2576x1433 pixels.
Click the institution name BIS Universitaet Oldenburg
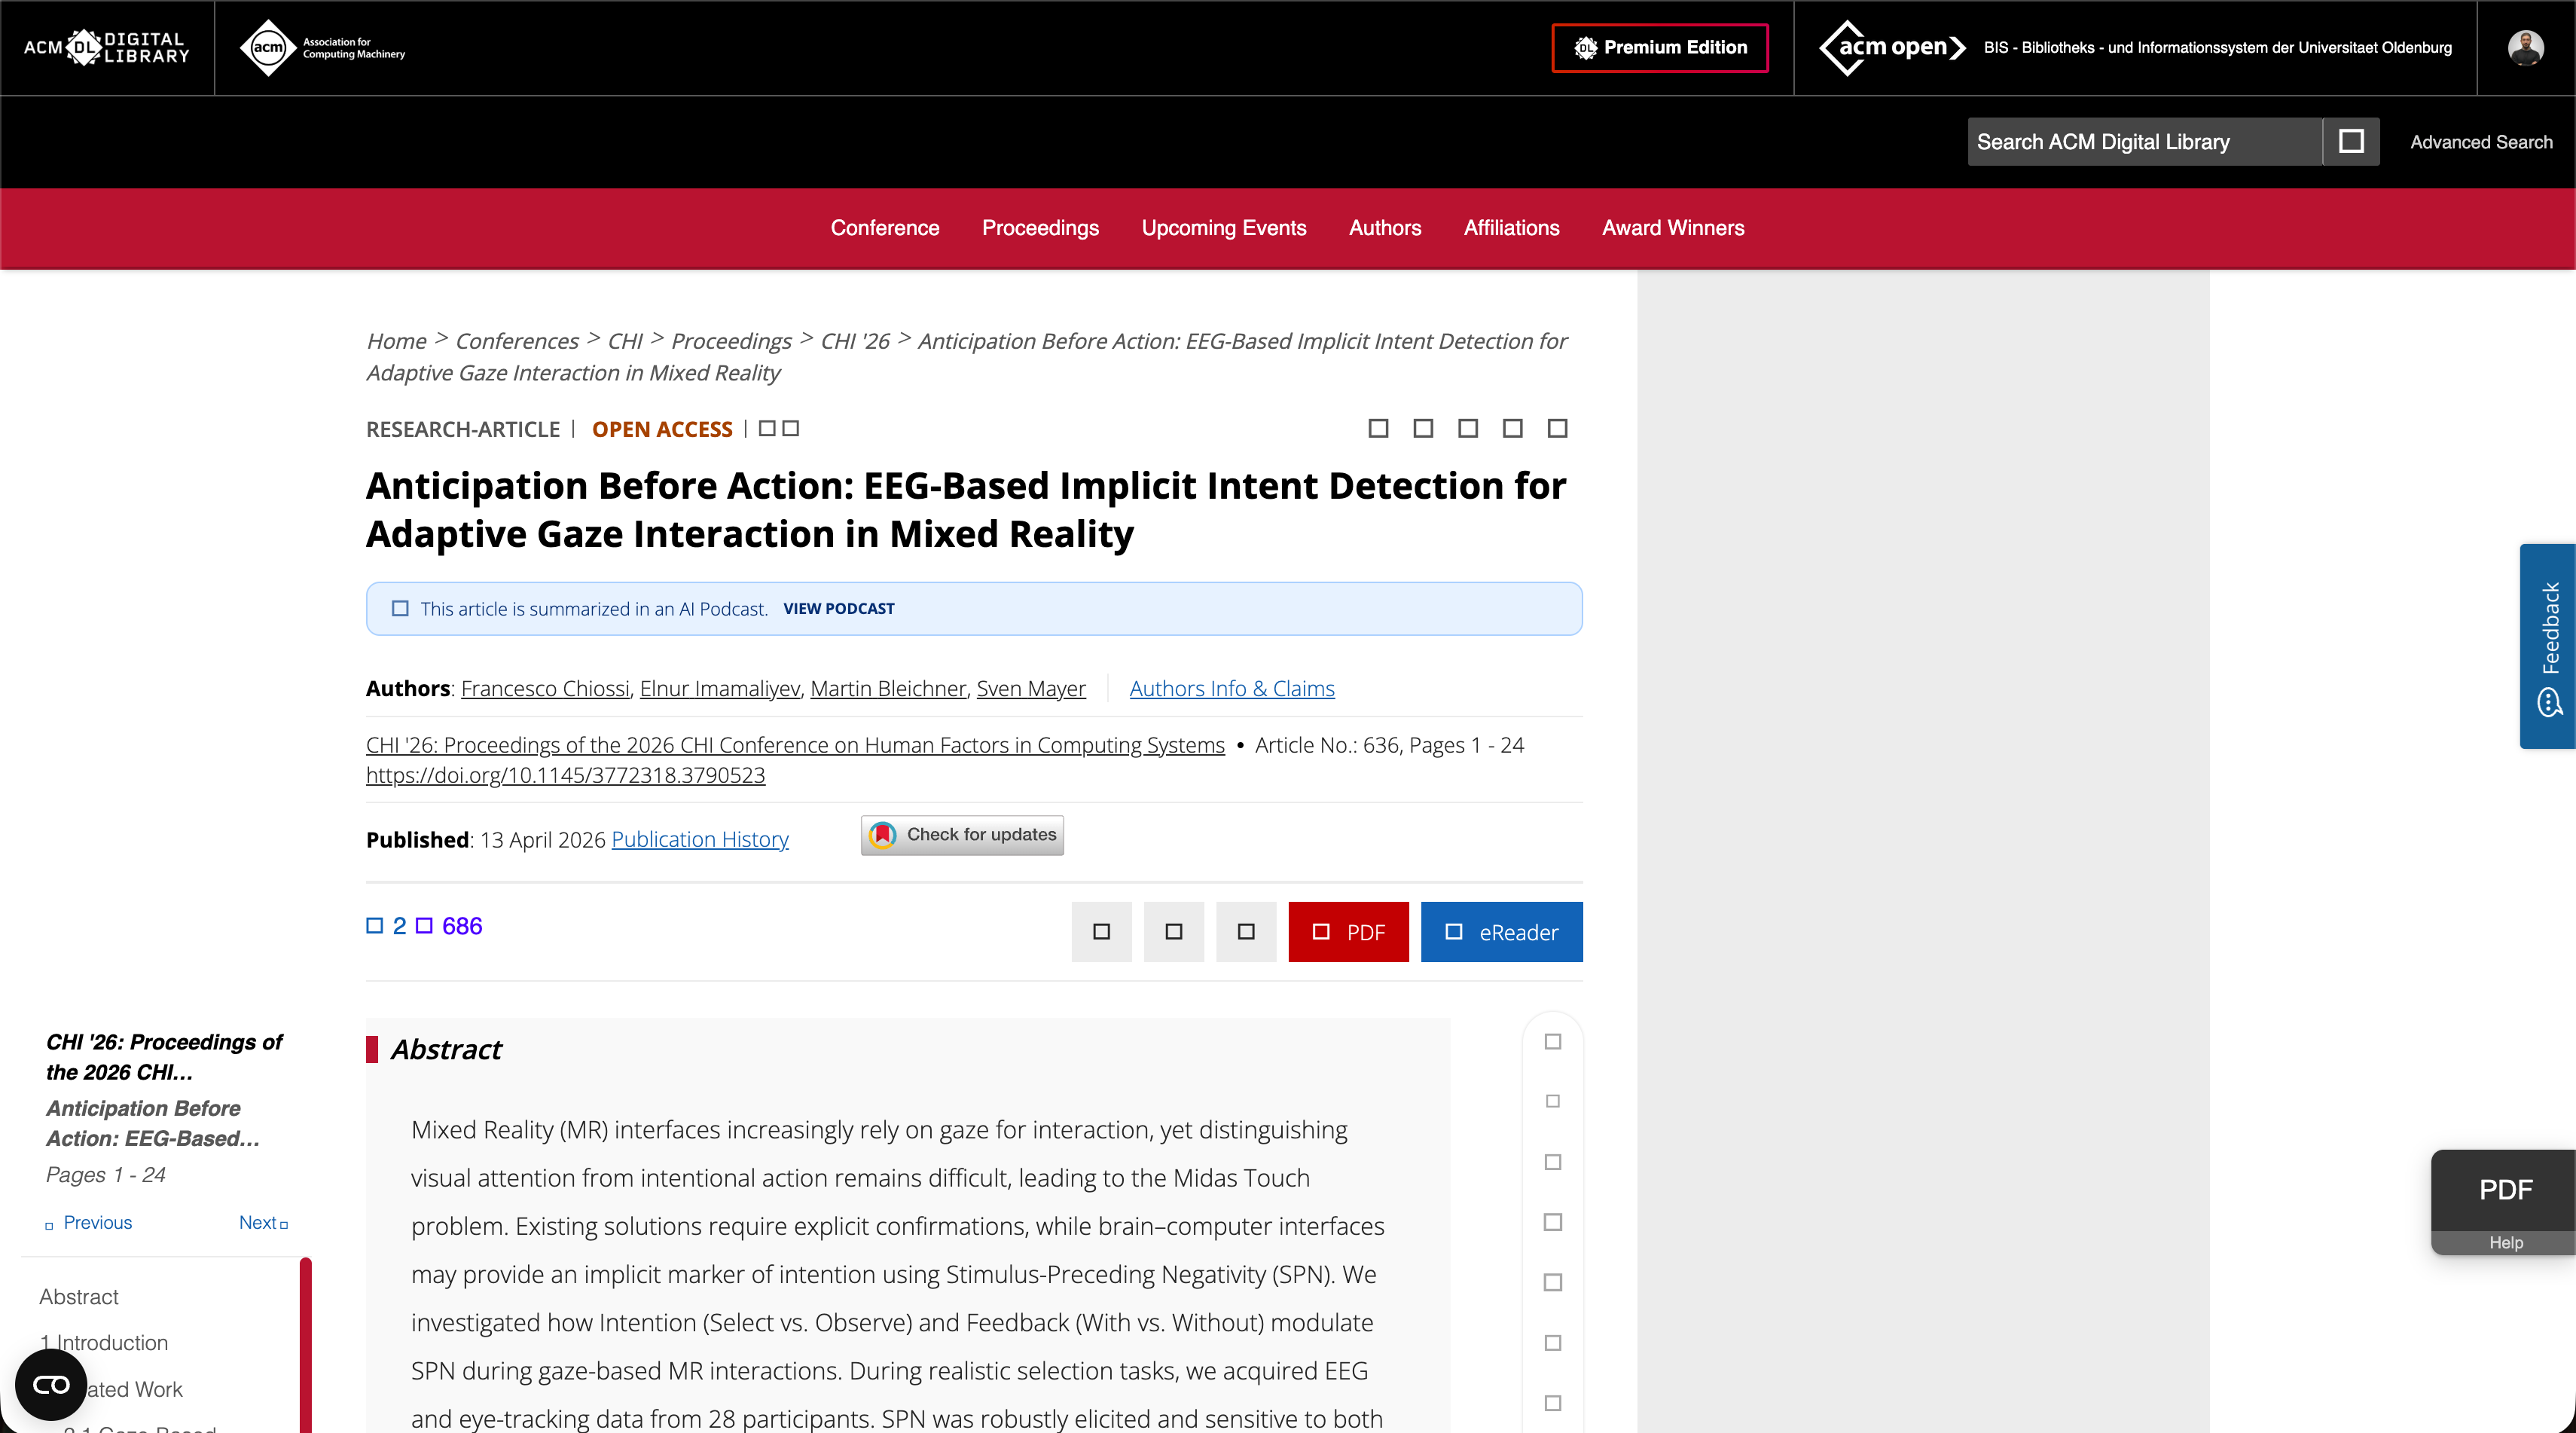click(x=2217, y=47)
